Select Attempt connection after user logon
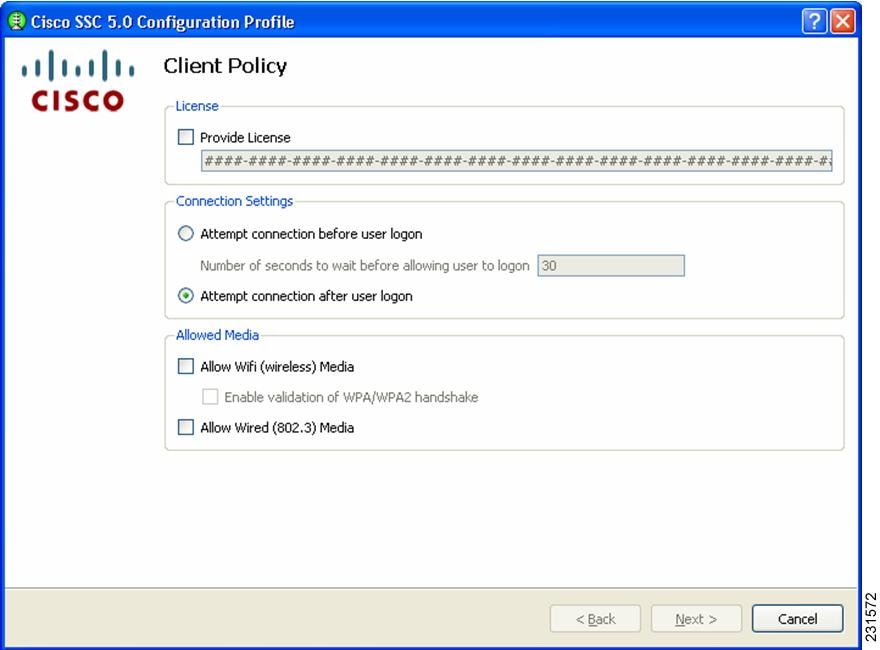Screen dimensions: 880x650 click(185, 296)
